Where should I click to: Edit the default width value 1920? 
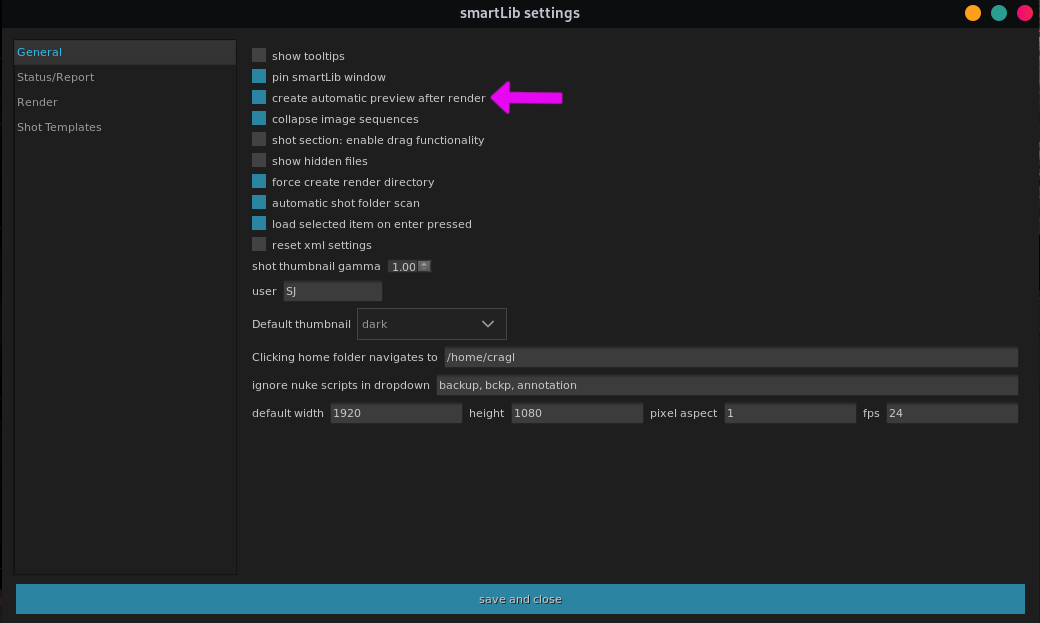coord(396,413)
